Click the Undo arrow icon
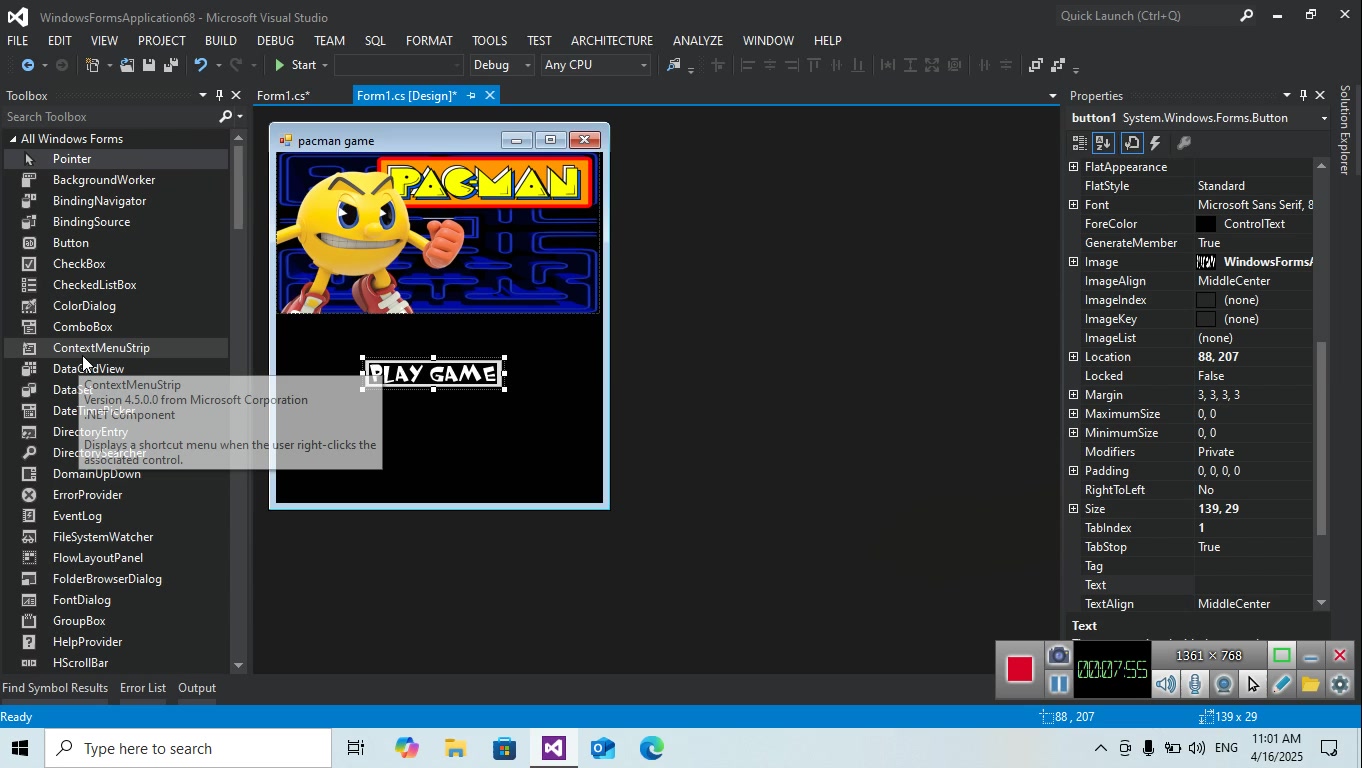Screen dimensions: 1362x768 click(x=201, y=65)
